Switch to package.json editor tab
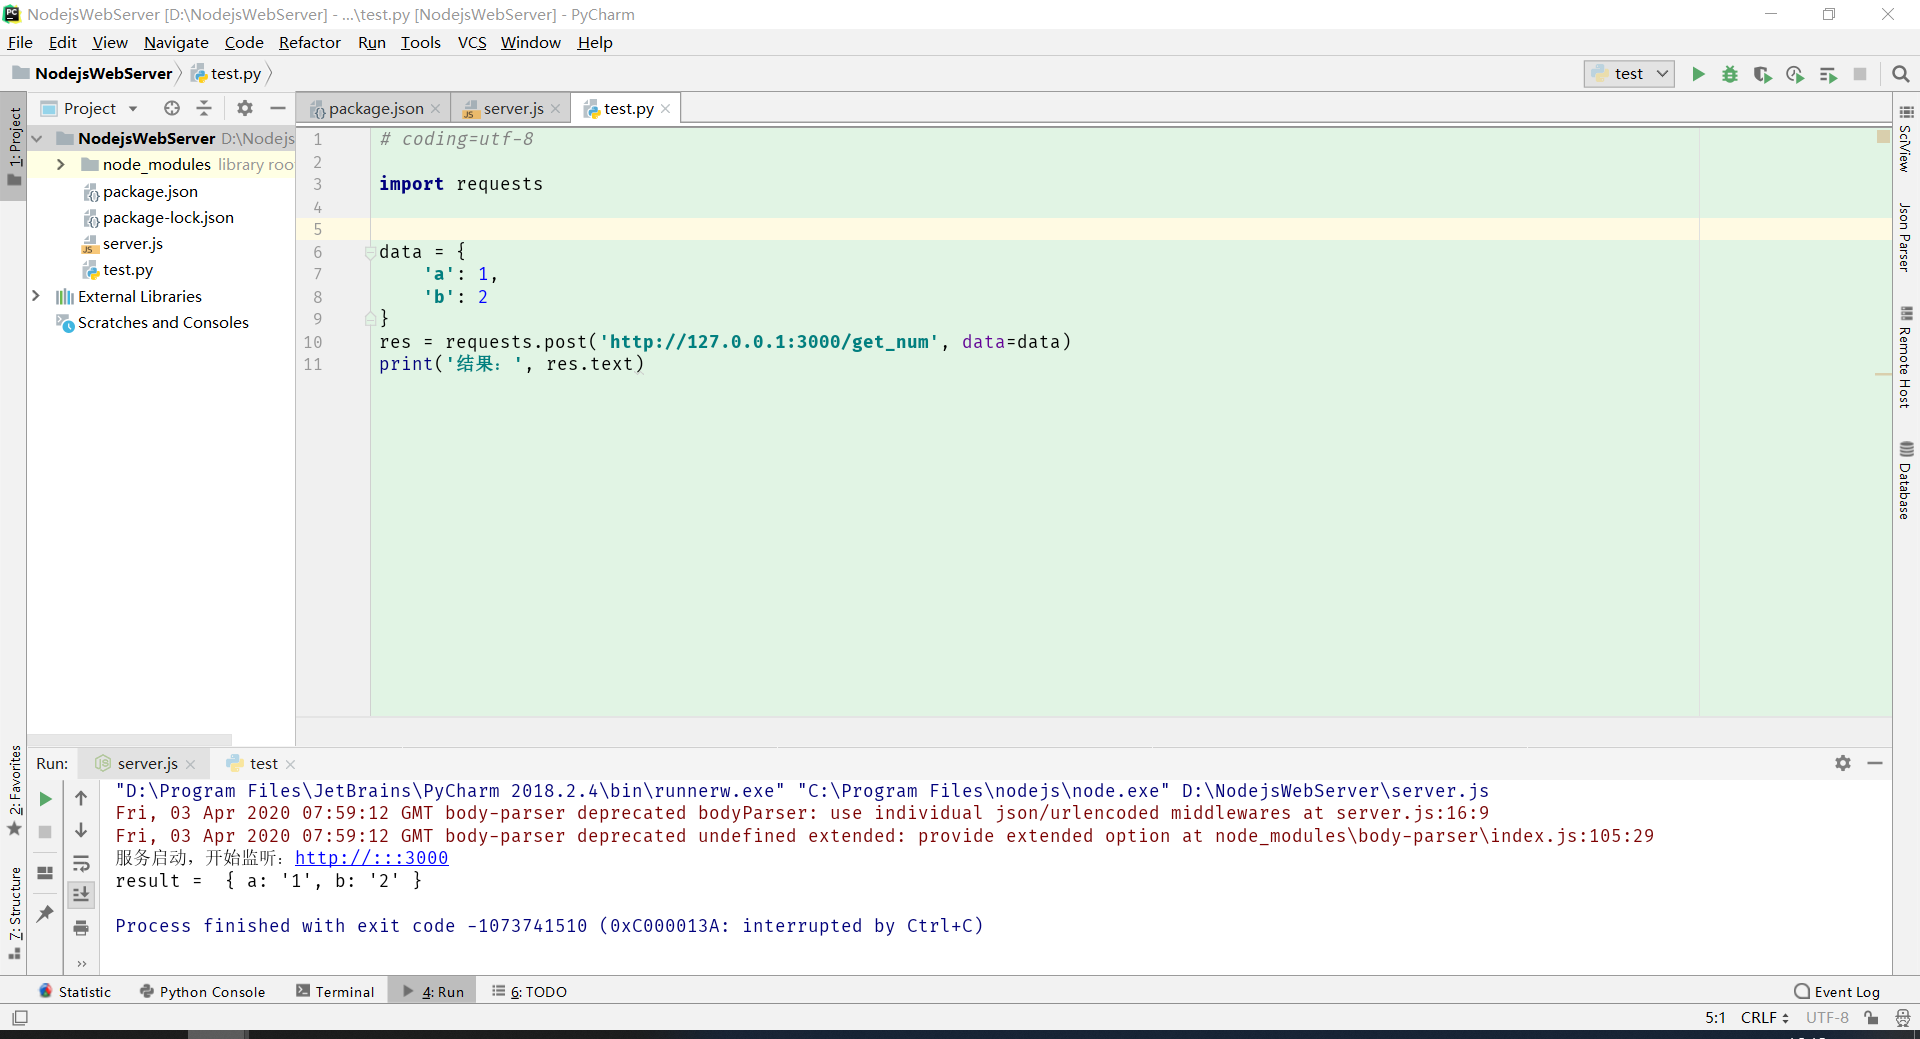The image size is (1920, 1039). 375,108
